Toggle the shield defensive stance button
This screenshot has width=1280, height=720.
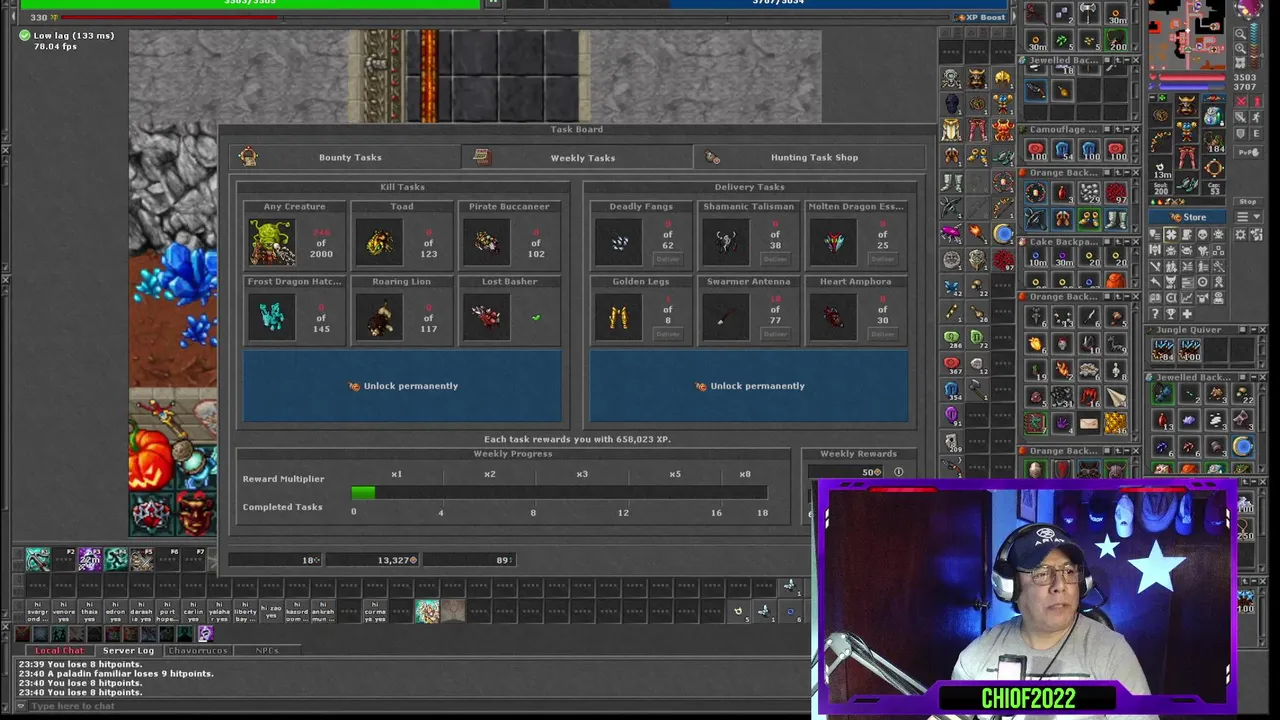coord(1241,133)
